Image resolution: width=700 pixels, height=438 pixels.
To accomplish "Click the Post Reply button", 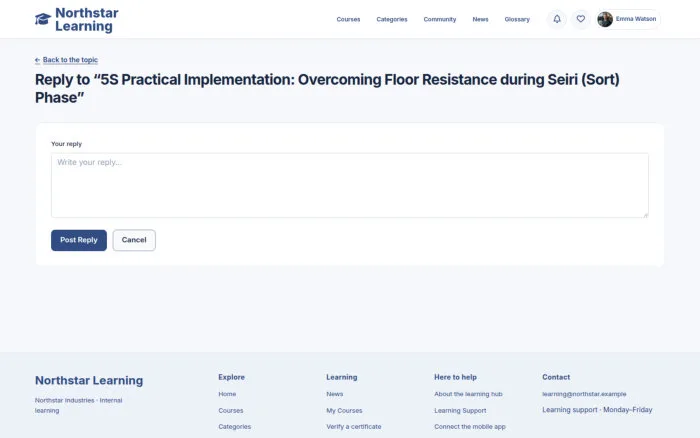I will tap(79, 240).
